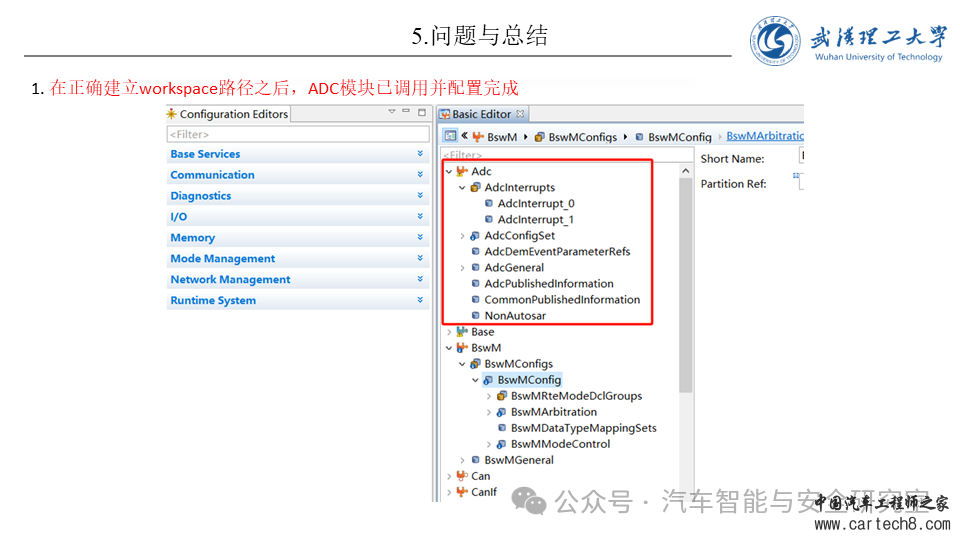The image size is (960, 540).
Task: Click the Short Name input field
Action: (801, 156)
